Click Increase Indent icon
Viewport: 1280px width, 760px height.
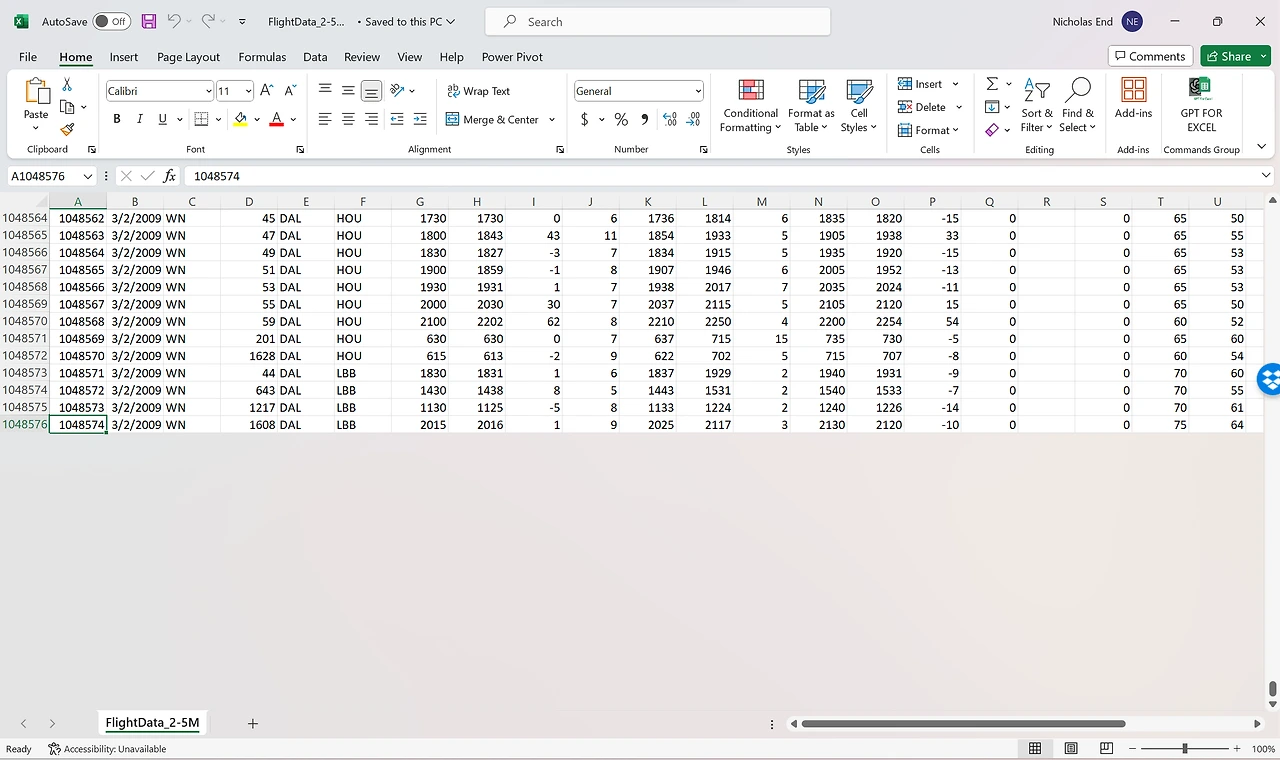420,119
